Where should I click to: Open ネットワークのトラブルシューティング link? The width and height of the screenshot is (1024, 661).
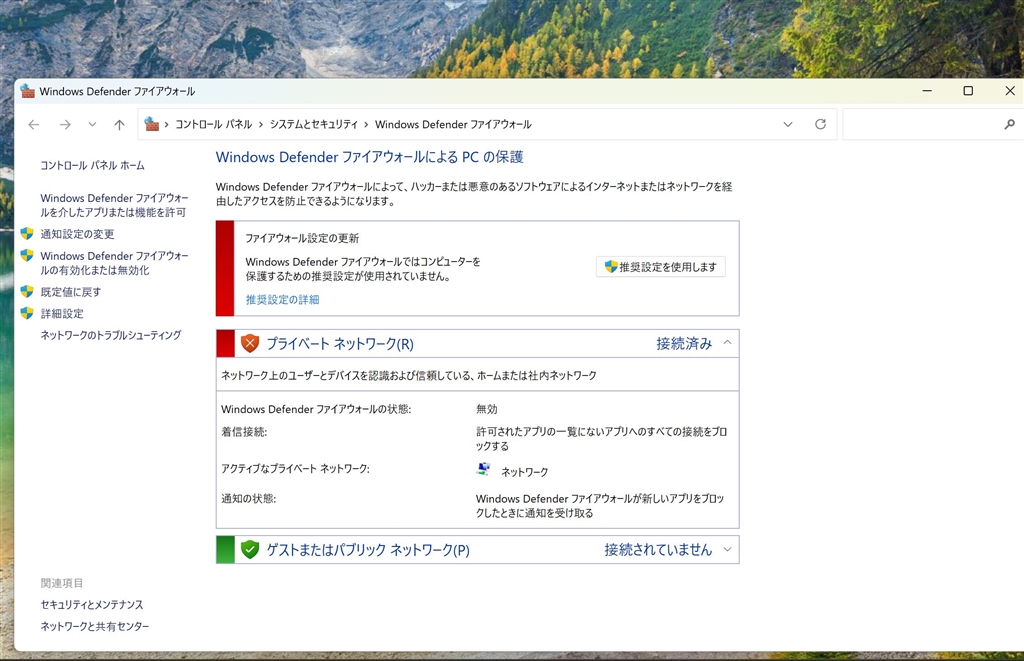pos(111,335)
